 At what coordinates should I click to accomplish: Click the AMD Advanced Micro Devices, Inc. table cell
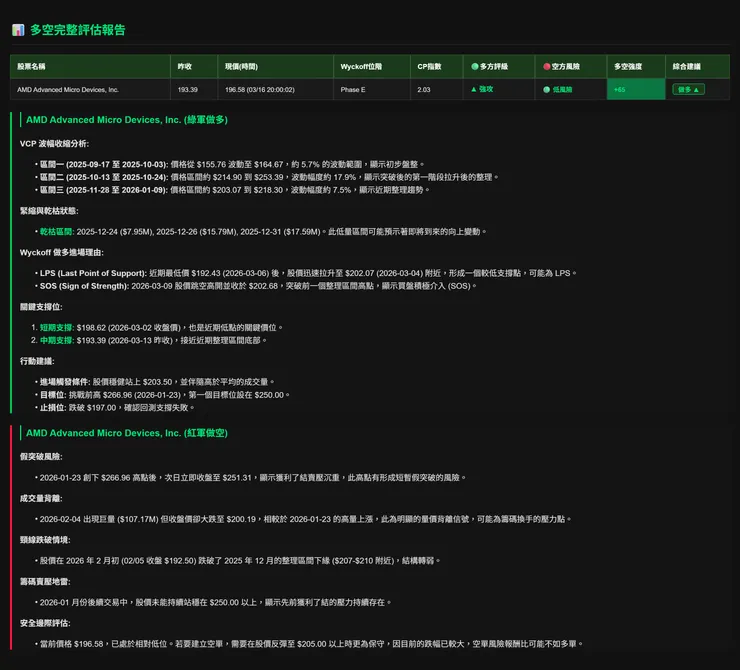90,89
